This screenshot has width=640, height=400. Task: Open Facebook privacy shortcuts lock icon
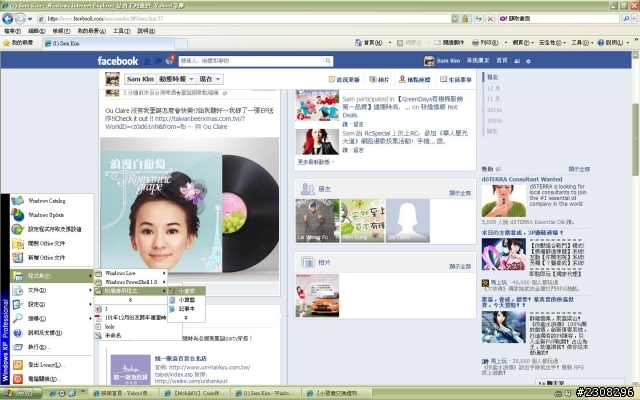point(517,61)
